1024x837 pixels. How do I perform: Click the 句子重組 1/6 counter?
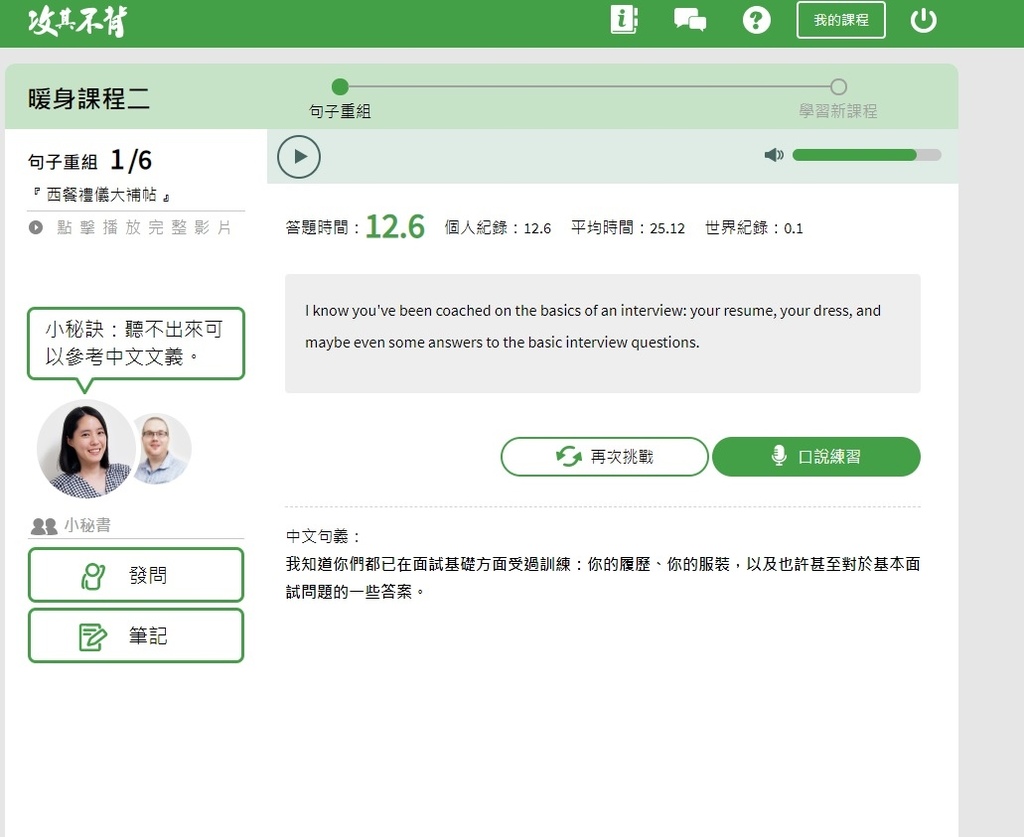pos(90,161)
